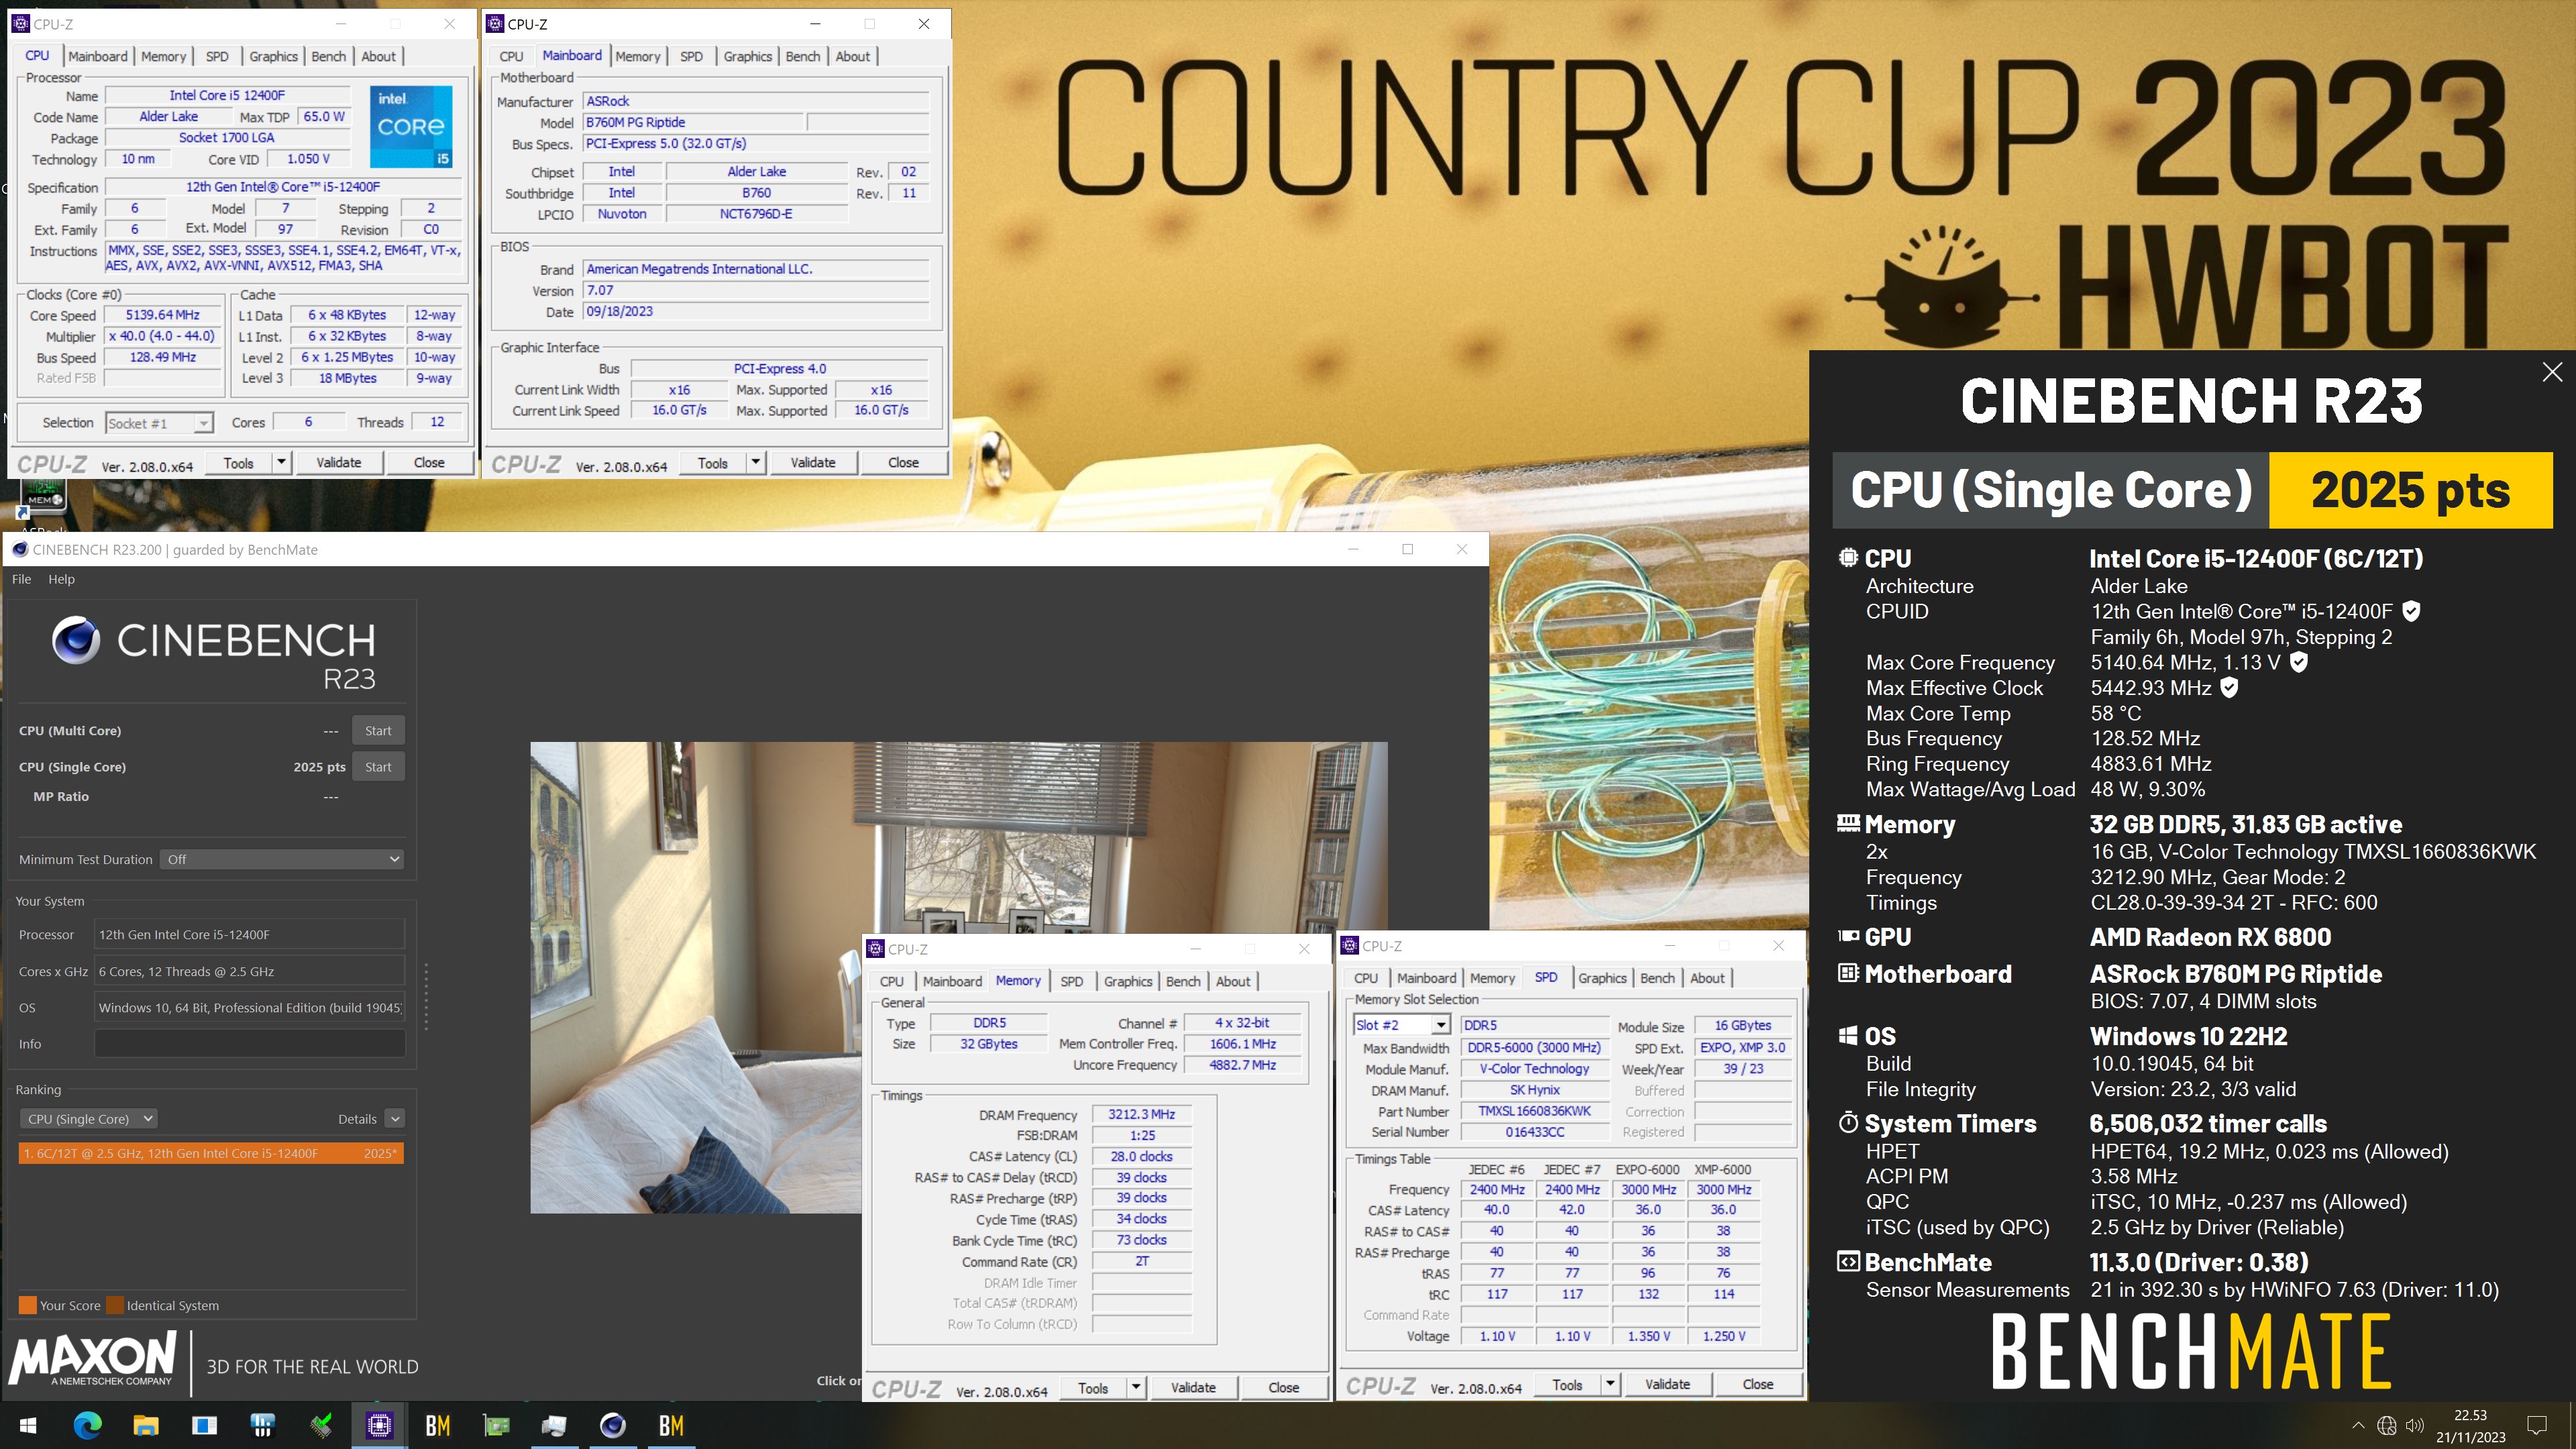
Task: Open Cinebench File menu
Action: point(21,579)
